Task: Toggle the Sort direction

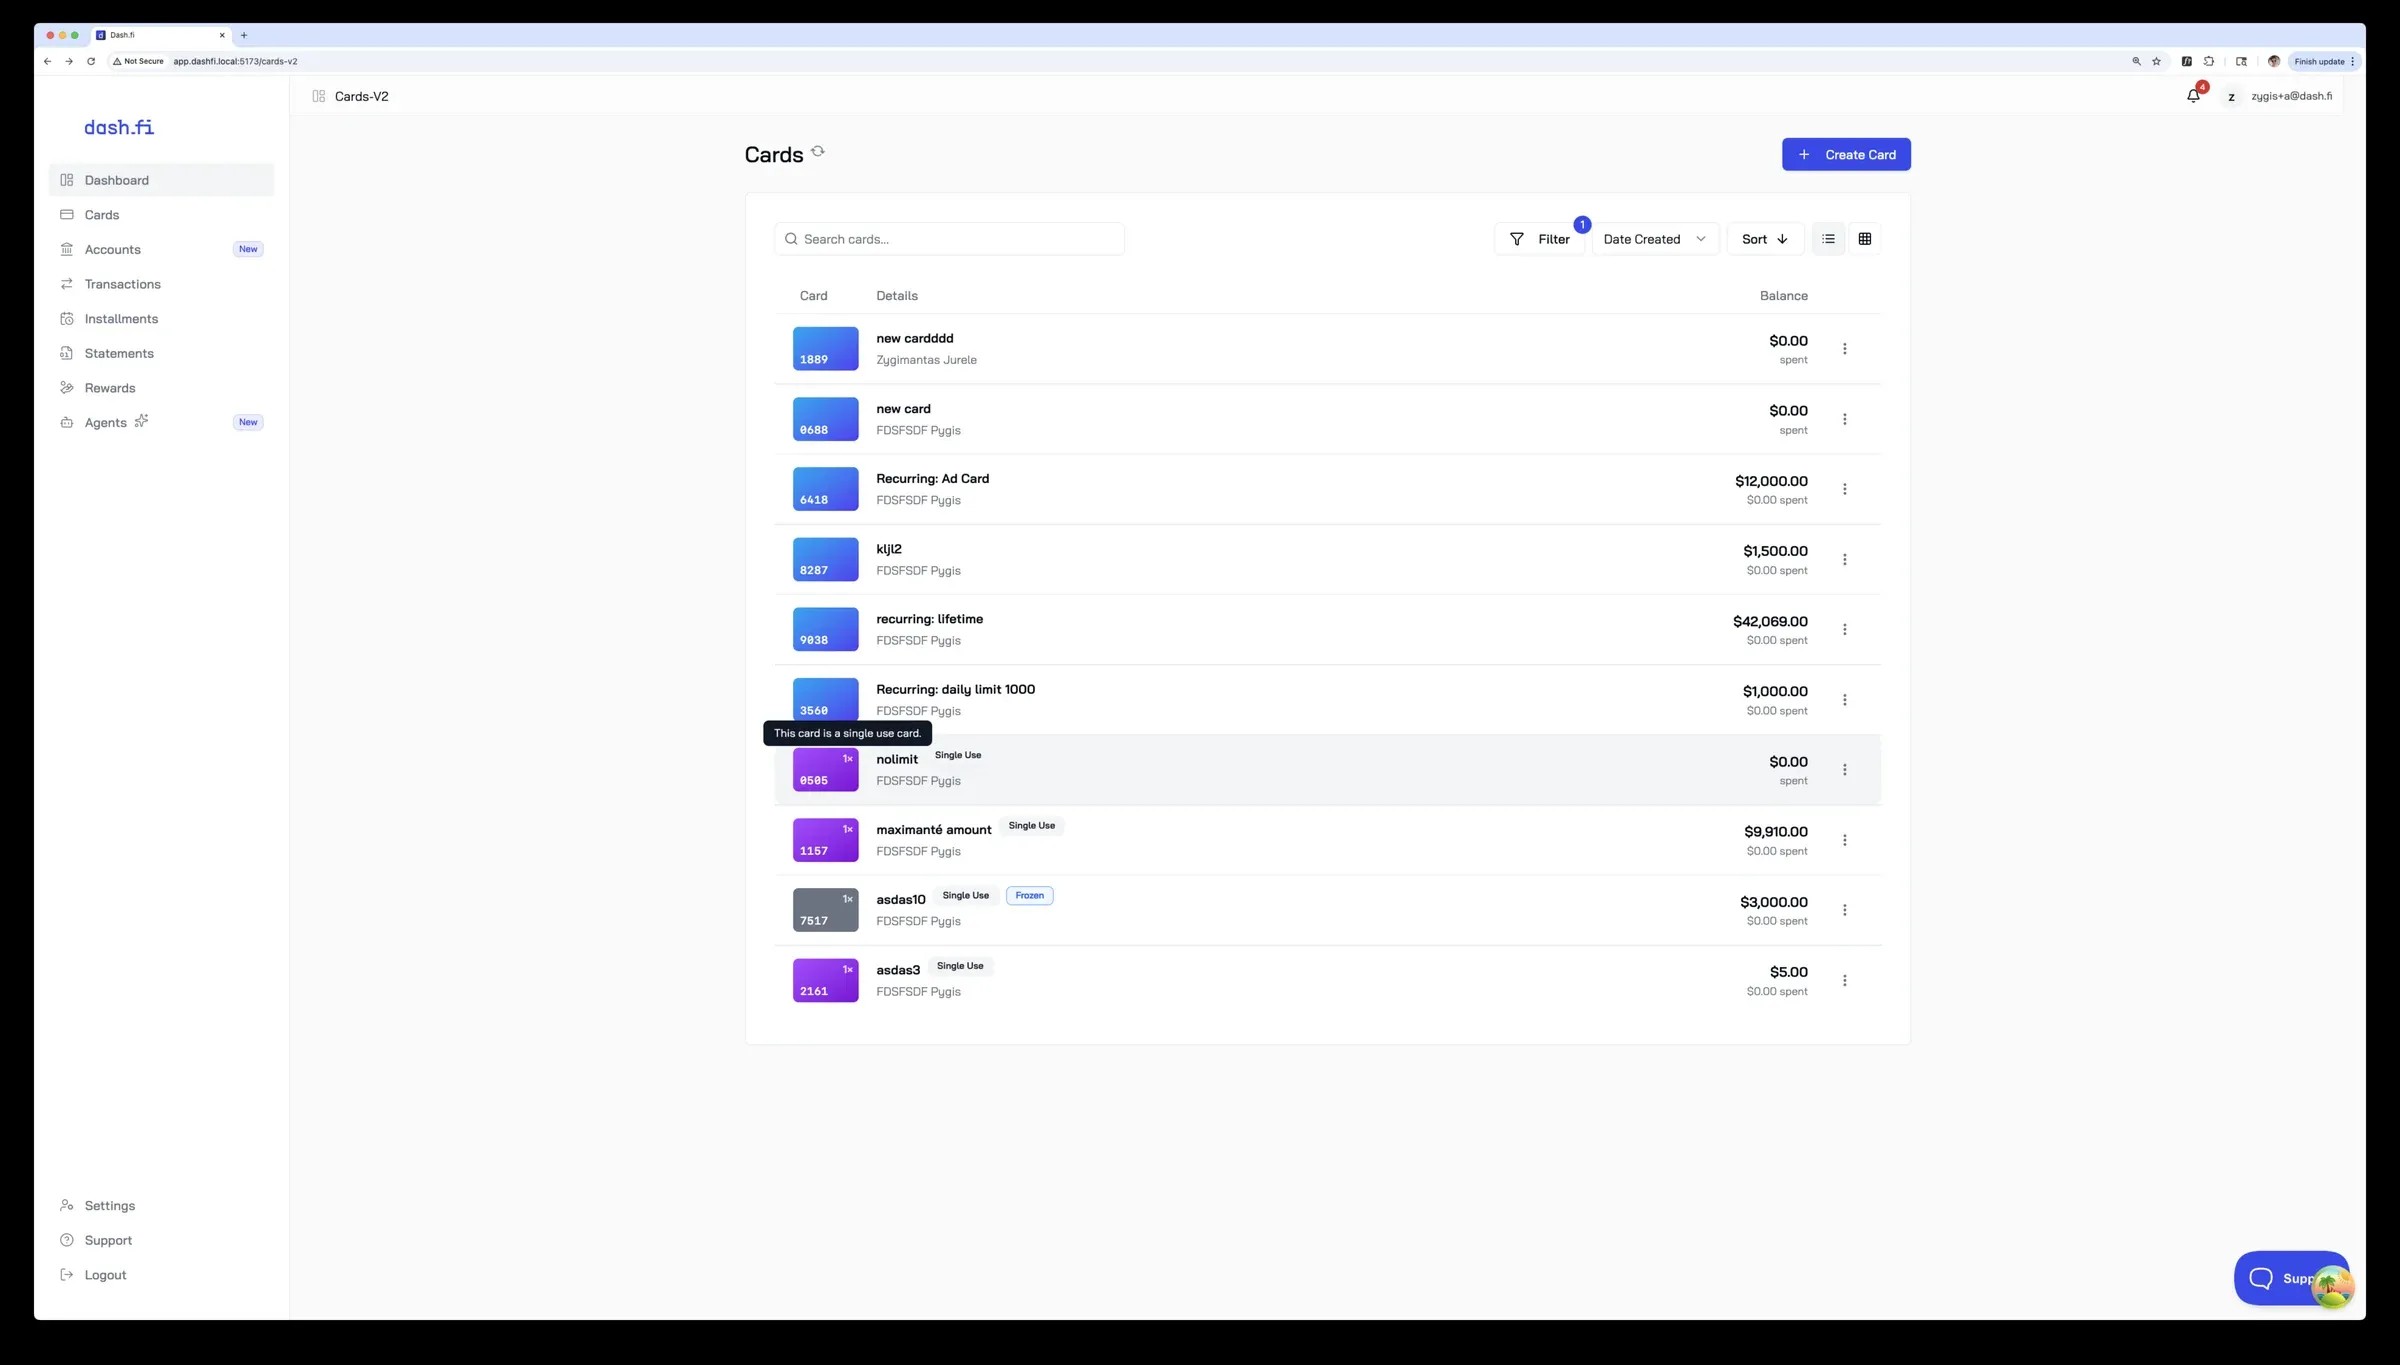Action: tap(1765, 239)
